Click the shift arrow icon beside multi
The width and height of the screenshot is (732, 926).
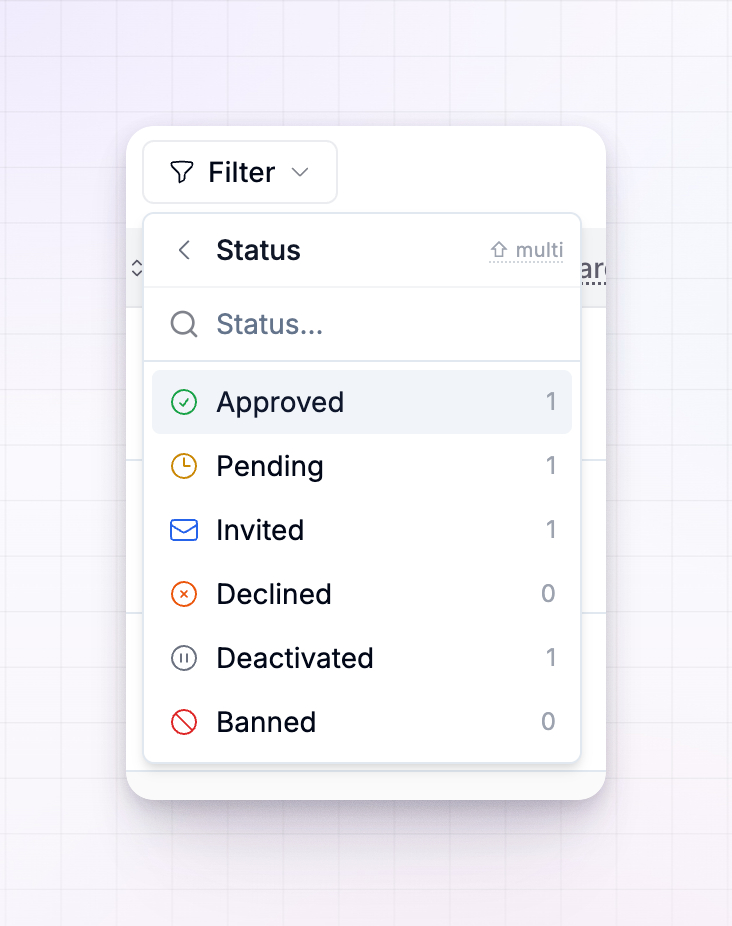[499, 250]
